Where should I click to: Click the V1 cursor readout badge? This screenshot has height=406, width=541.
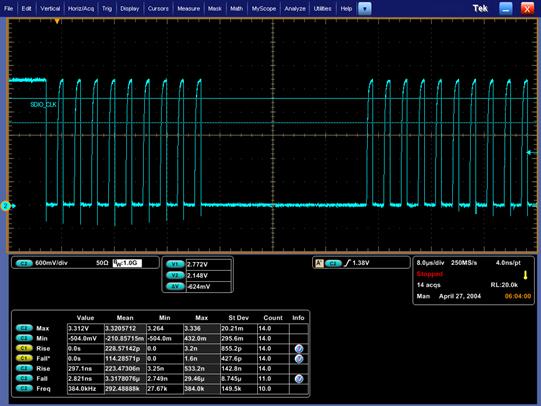[175, 264]
